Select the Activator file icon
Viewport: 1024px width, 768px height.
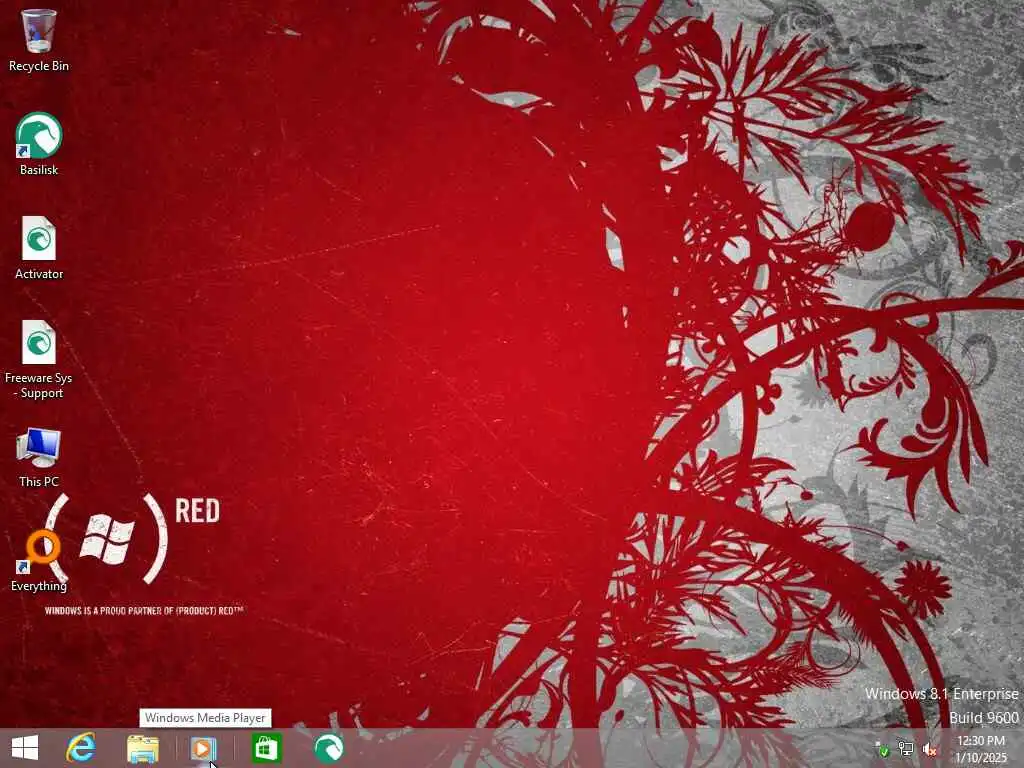click(39, 239)
